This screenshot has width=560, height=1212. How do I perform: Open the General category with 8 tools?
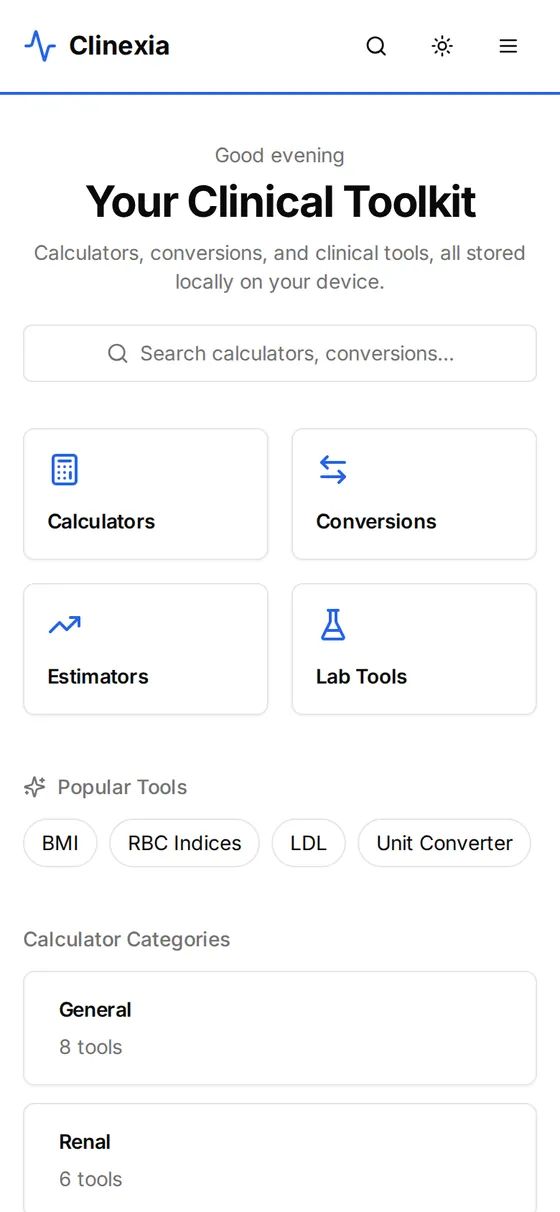(280, 1028)
